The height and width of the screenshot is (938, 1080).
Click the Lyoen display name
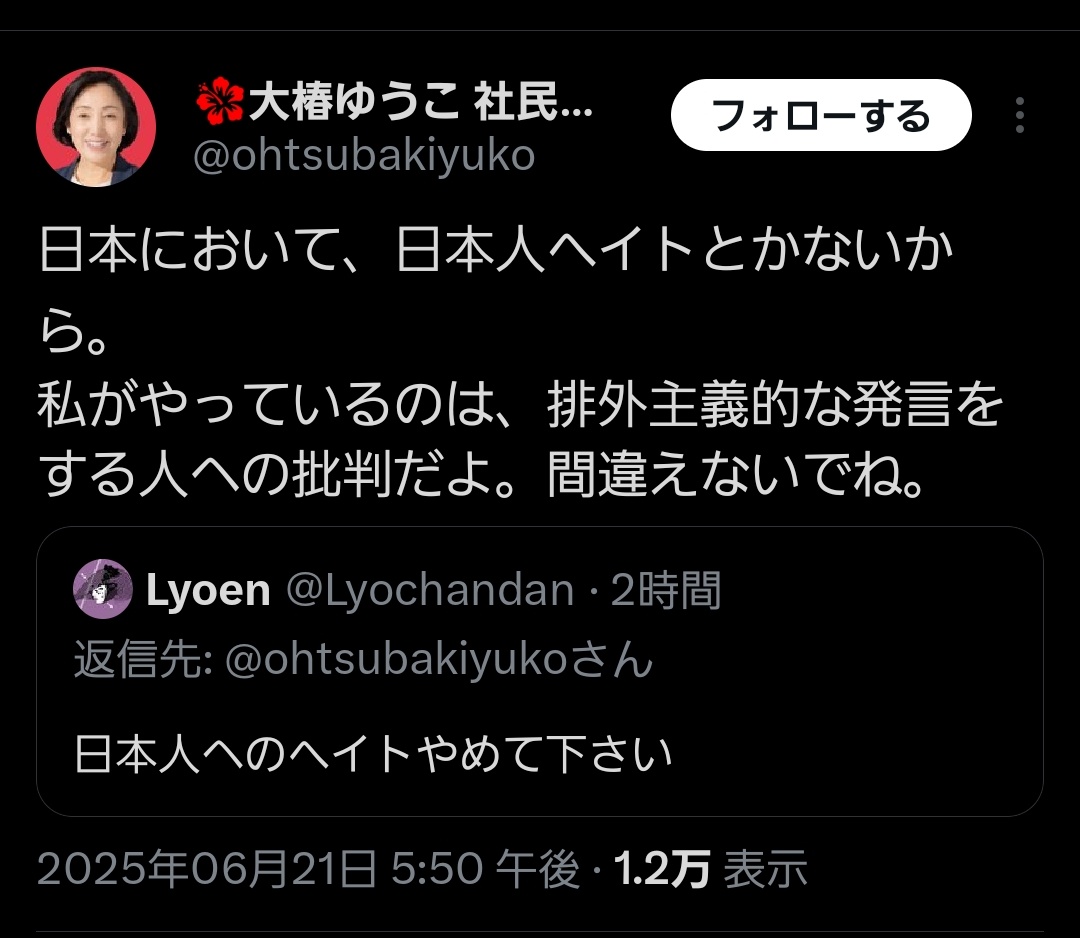click(x=208, y=590)
